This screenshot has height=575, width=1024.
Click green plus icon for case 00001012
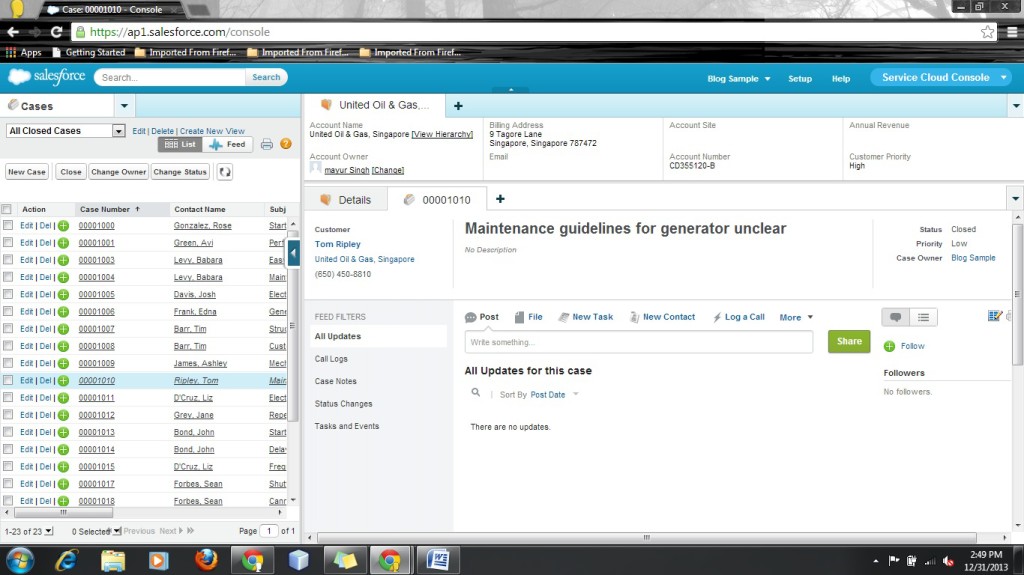click(63, 415)
